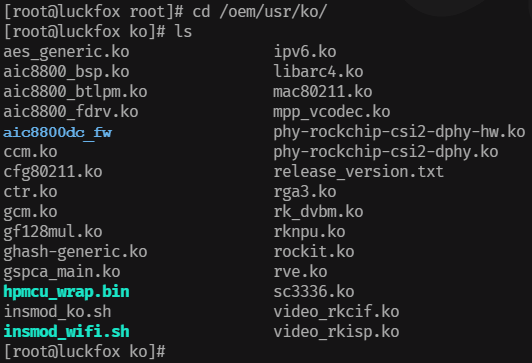Click the cfg80211.ko file name

[x=53, y=172]
